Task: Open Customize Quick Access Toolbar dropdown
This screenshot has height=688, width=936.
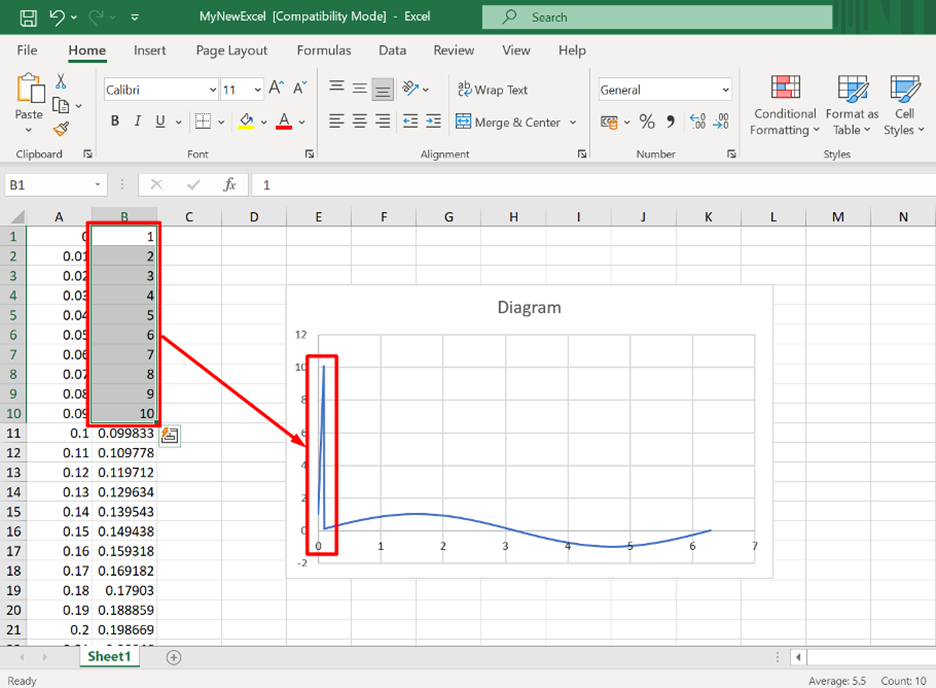Action: 135,17
